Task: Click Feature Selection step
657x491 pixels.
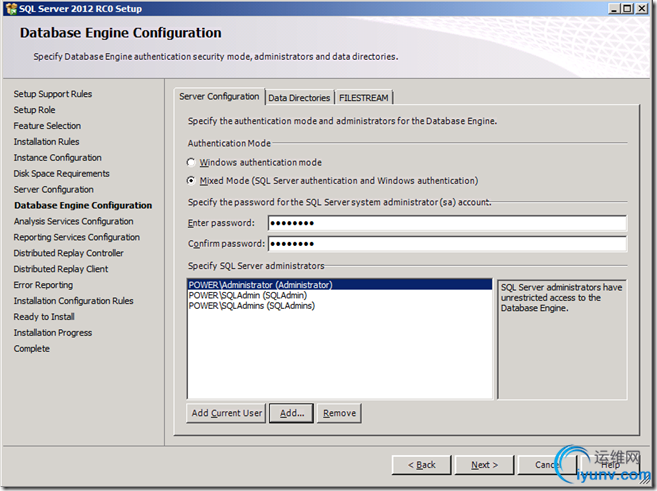Action: [47, 126]
